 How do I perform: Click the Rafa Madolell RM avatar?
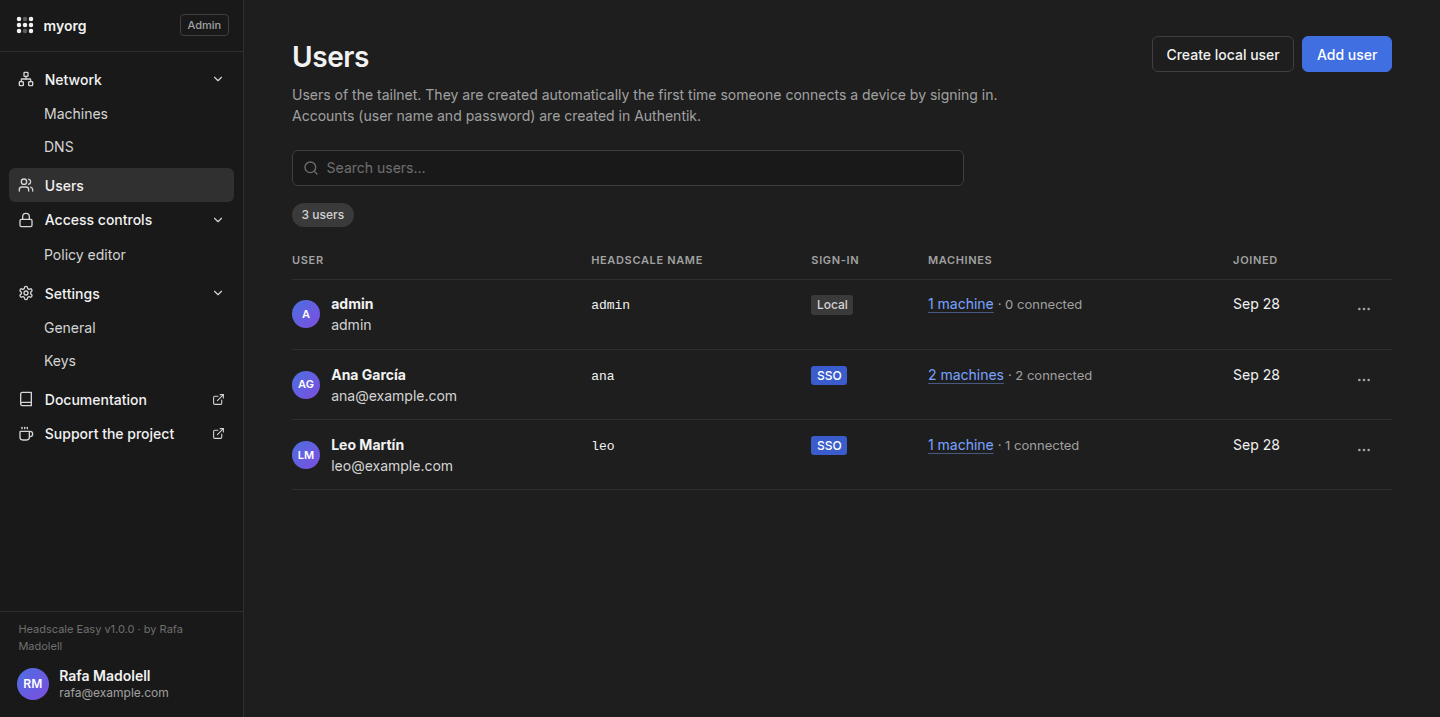tap(33, 684)
